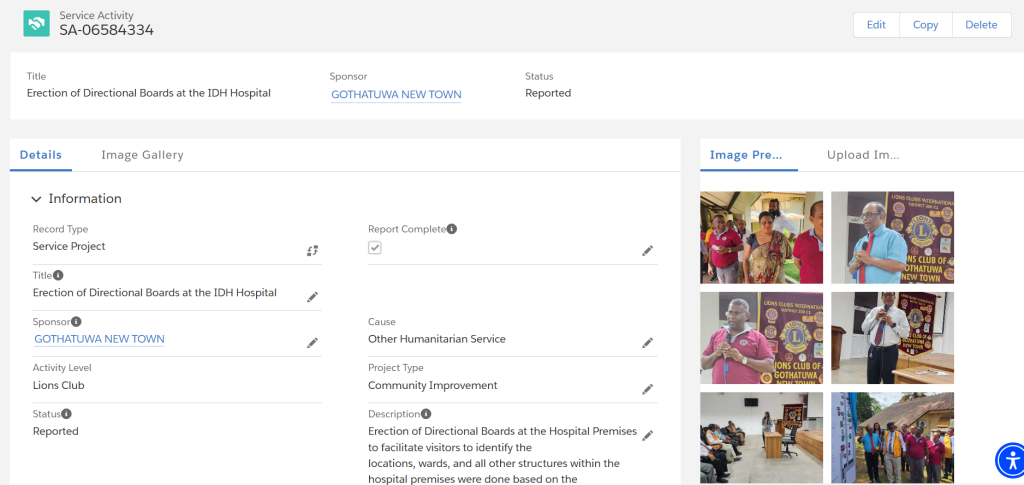Click the 'Service Project' record type value
Screen dimensions: 1024x485
[x=69, y=246]
